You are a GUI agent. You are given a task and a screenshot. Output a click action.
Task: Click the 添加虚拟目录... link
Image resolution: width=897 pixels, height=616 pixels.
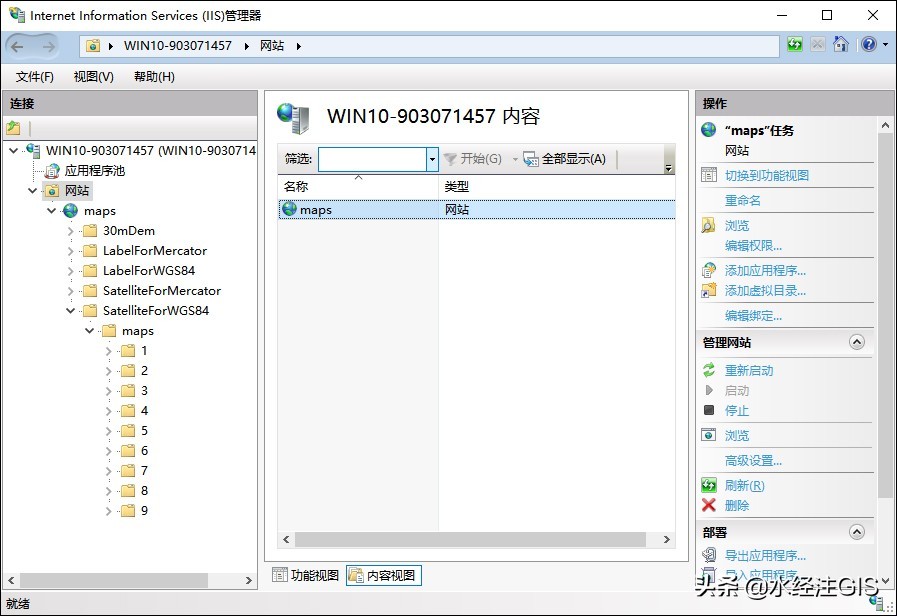[x=765, y=291]
